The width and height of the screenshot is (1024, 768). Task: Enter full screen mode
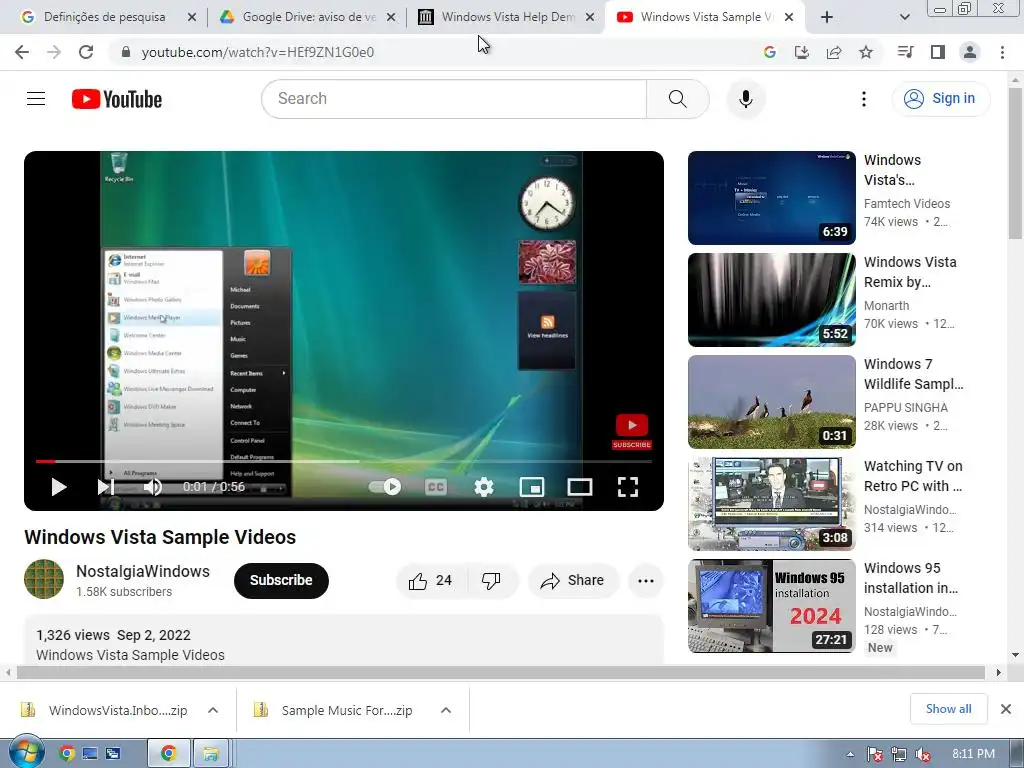pyautogui.click(x=628, y=487)
